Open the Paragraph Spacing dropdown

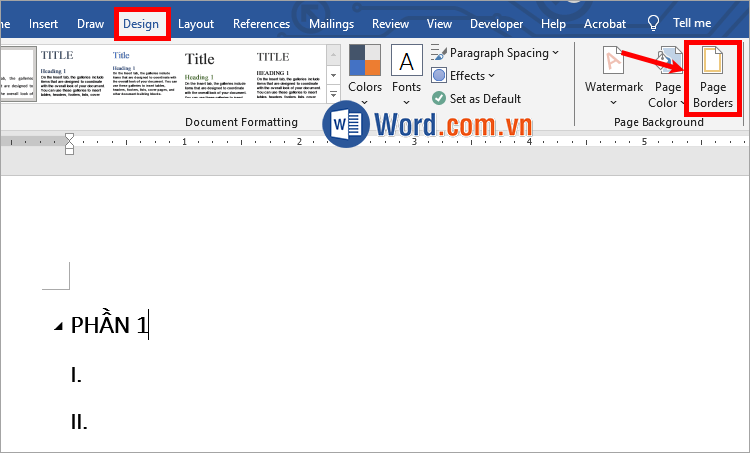(495, 53)
